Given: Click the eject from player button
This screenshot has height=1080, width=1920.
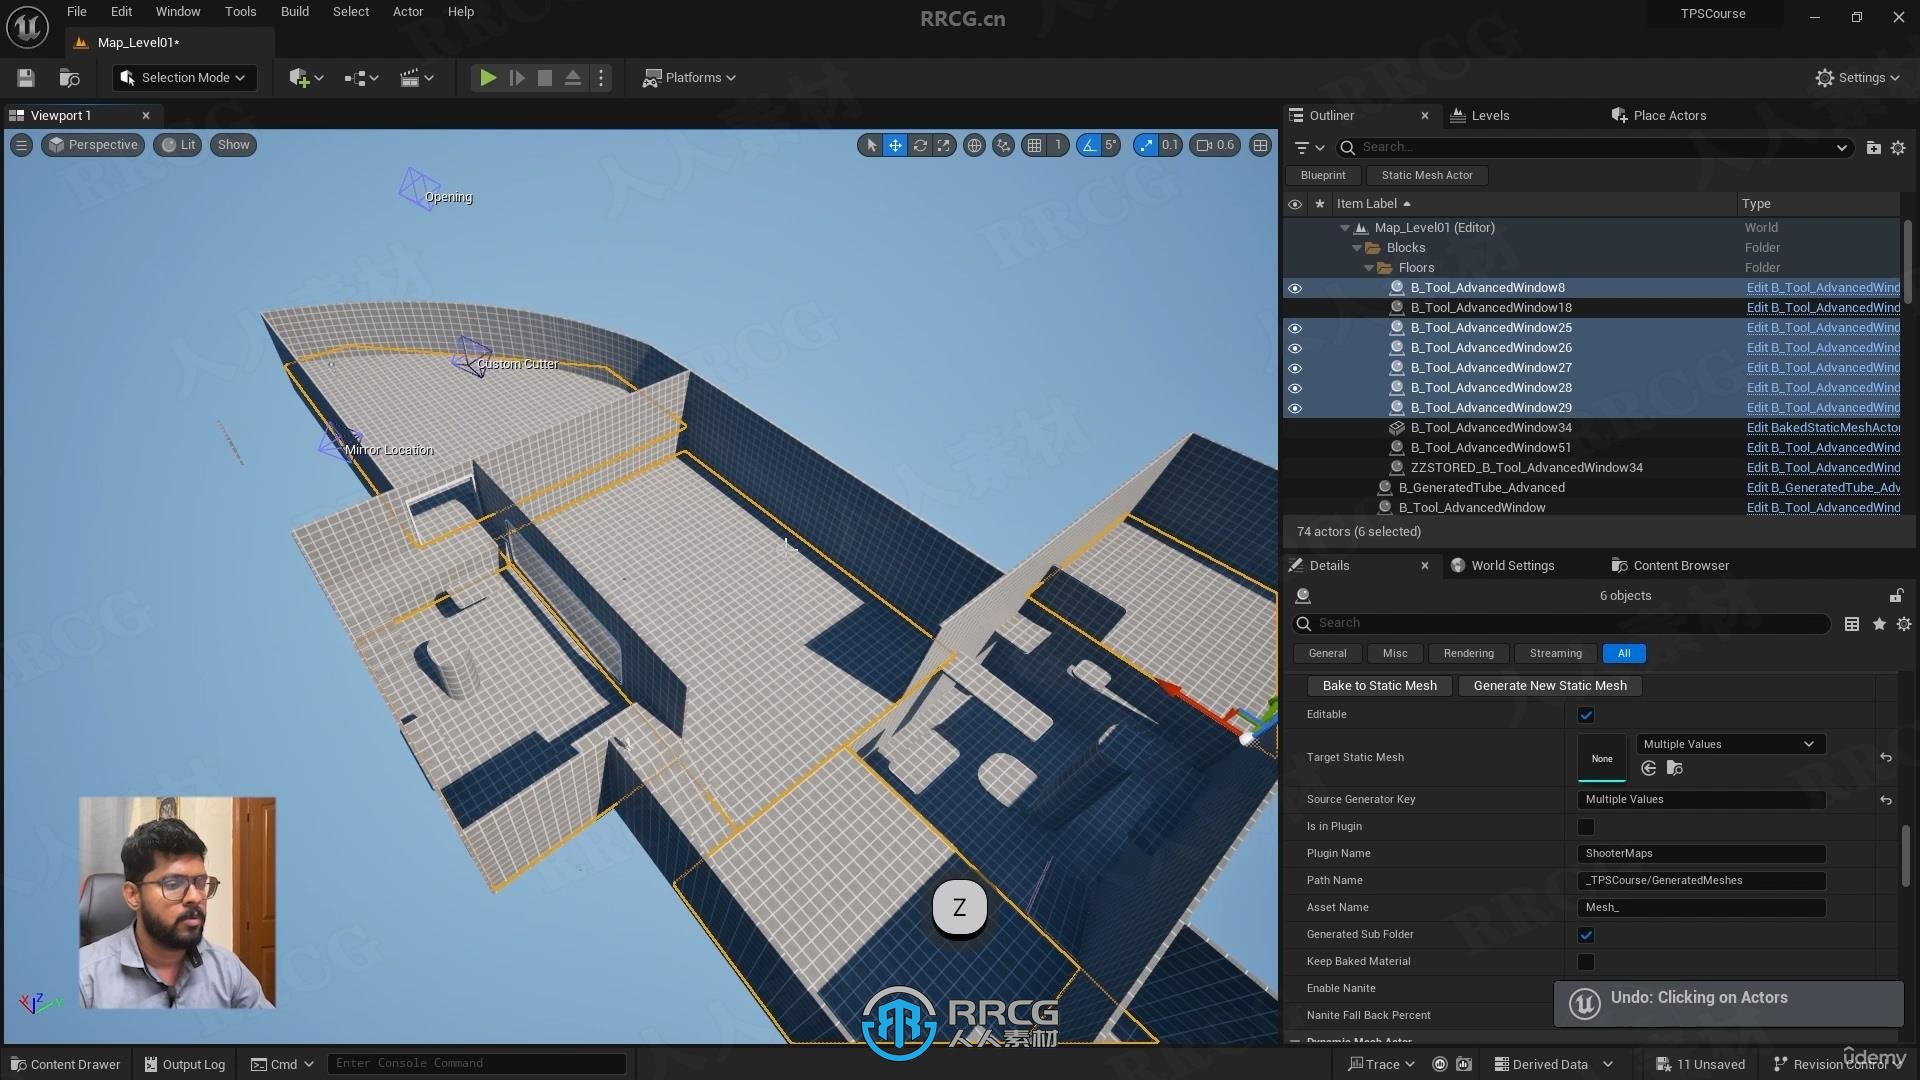Looking at the screenshot, I should click(573, 78).
